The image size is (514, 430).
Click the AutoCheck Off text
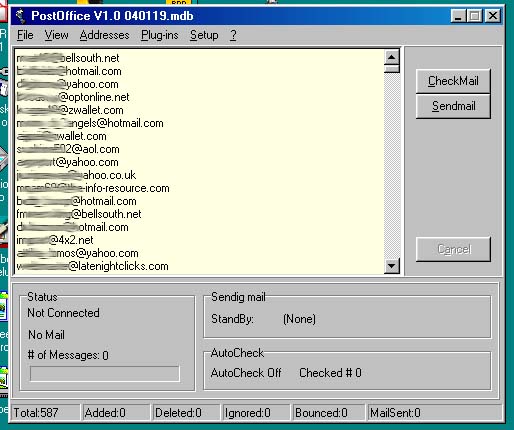pos(246,373)
